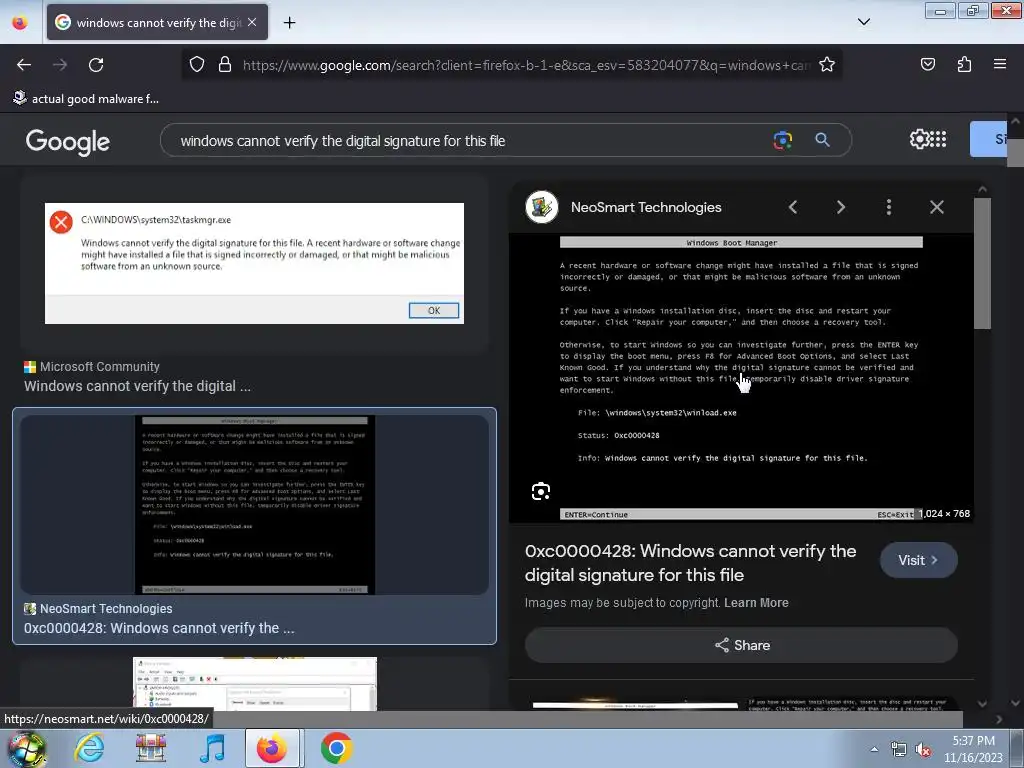1024x768 pixels.
Task: Open the Learn More copyright link
Action: click(x=756, y=603)
